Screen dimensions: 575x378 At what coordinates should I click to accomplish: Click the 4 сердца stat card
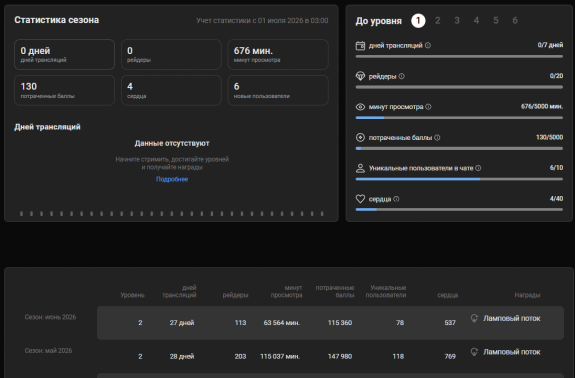171,90
